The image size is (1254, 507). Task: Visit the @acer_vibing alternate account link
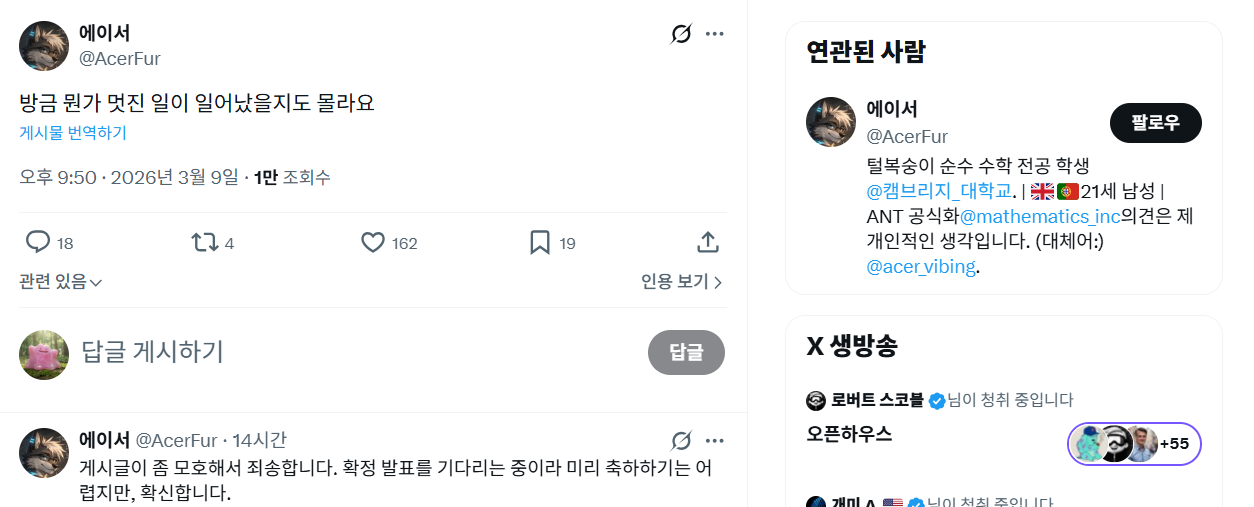[921, 267]
